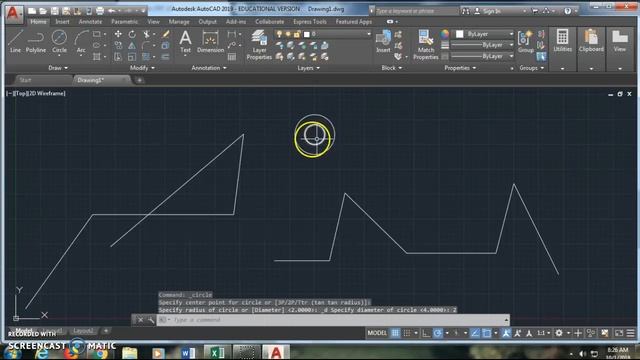640x360 pixels.
Task: Expand the Layers panel
Action: click(309, 68)
